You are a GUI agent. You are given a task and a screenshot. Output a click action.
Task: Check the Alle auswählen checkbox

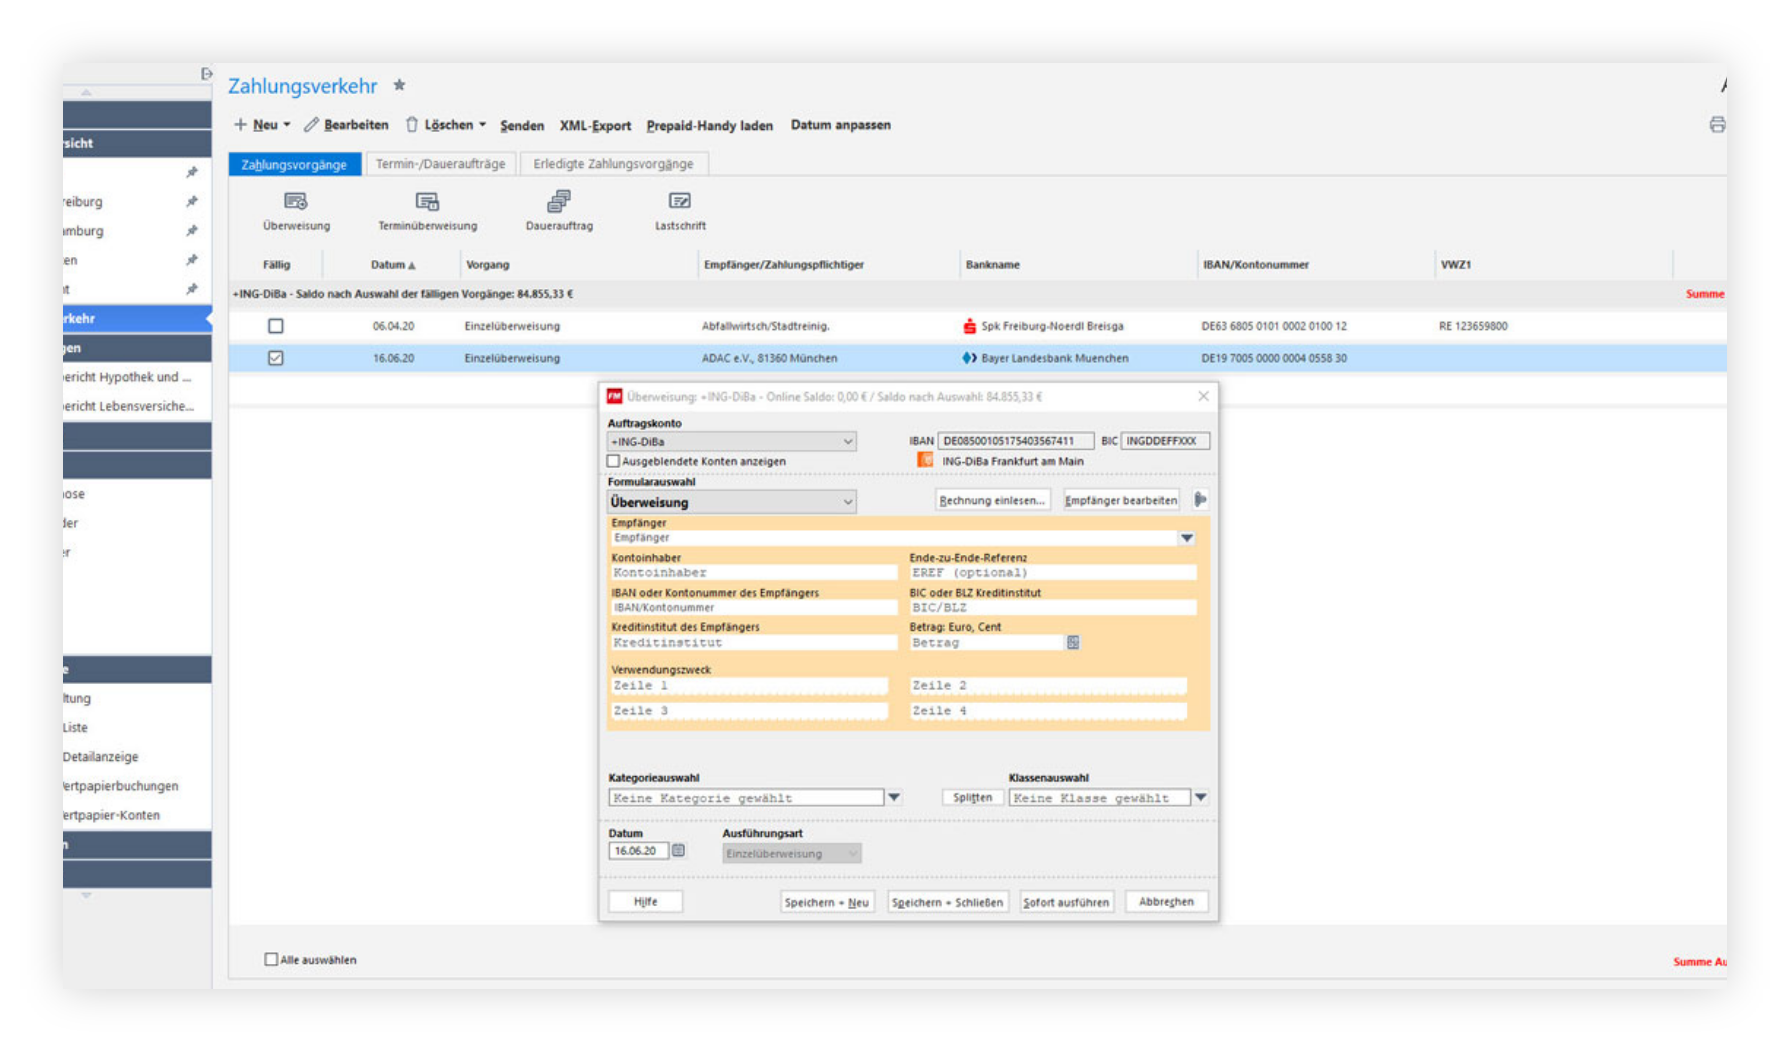[271, 959]
